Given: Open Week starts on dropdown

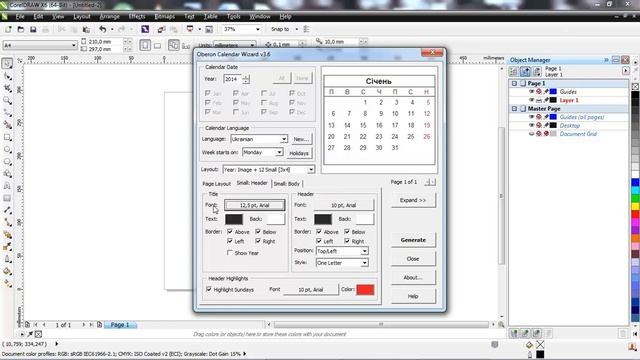Looking at the screenshot, I should tap(279, 152).
